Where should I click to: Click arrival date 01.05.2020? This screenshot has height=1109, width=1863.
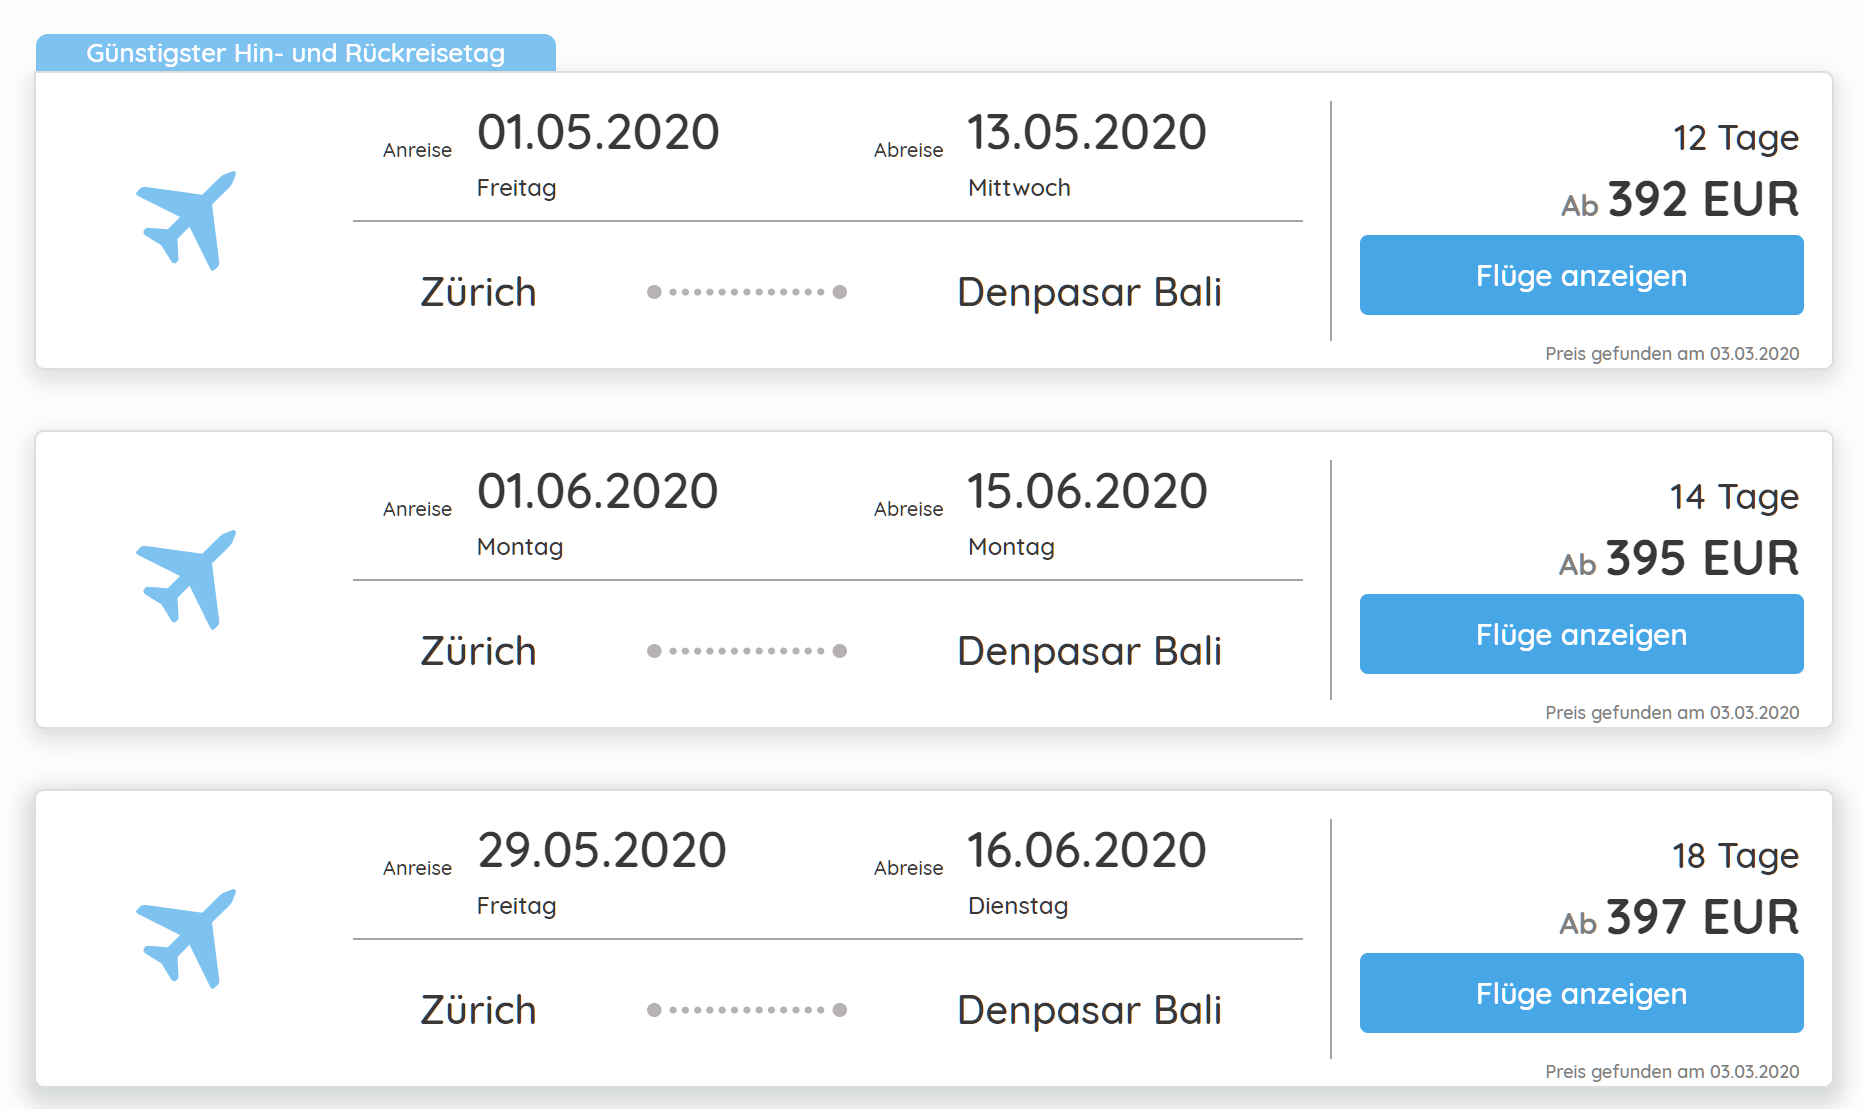tap(598, 133)
